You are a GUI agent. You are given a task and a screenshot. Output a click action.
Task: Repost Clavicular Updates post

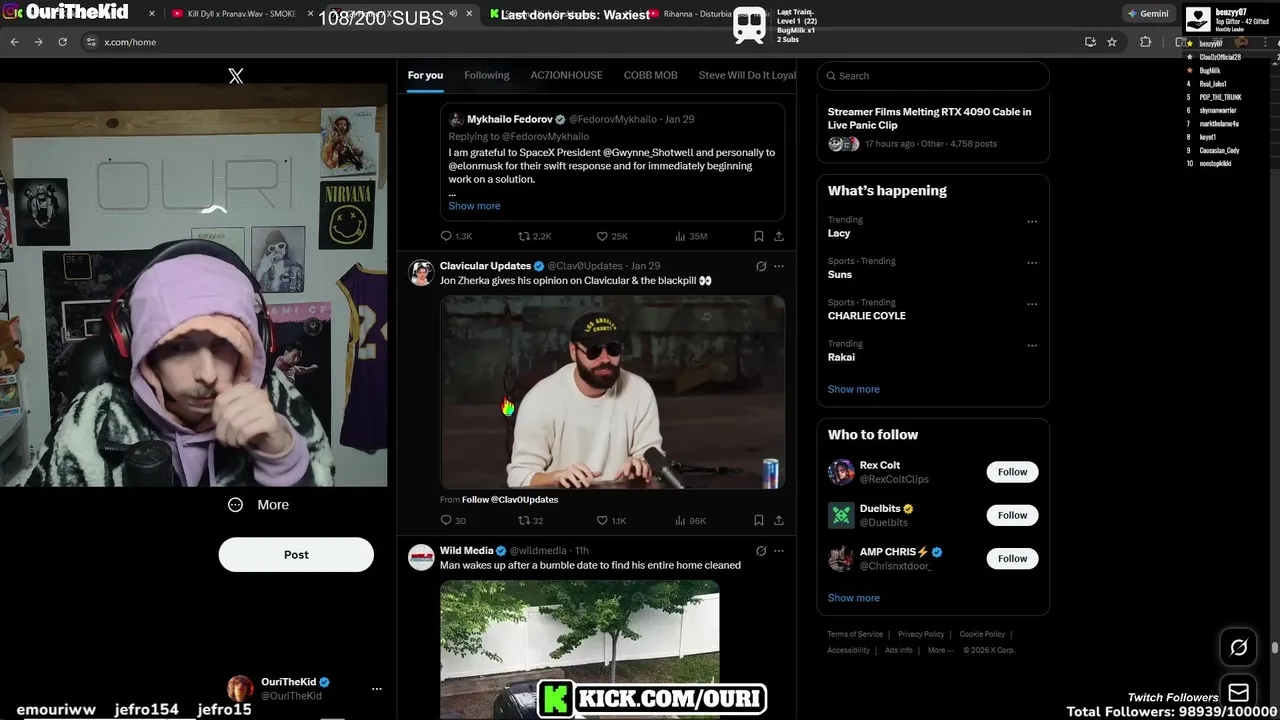(x=530, y=520)
